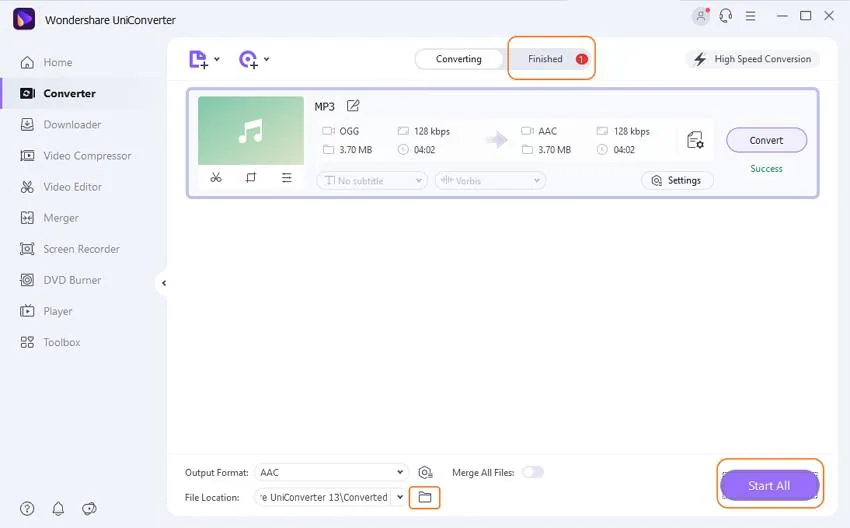Click the Toolbox icon
850x528 pixels.
pos(27,342)
